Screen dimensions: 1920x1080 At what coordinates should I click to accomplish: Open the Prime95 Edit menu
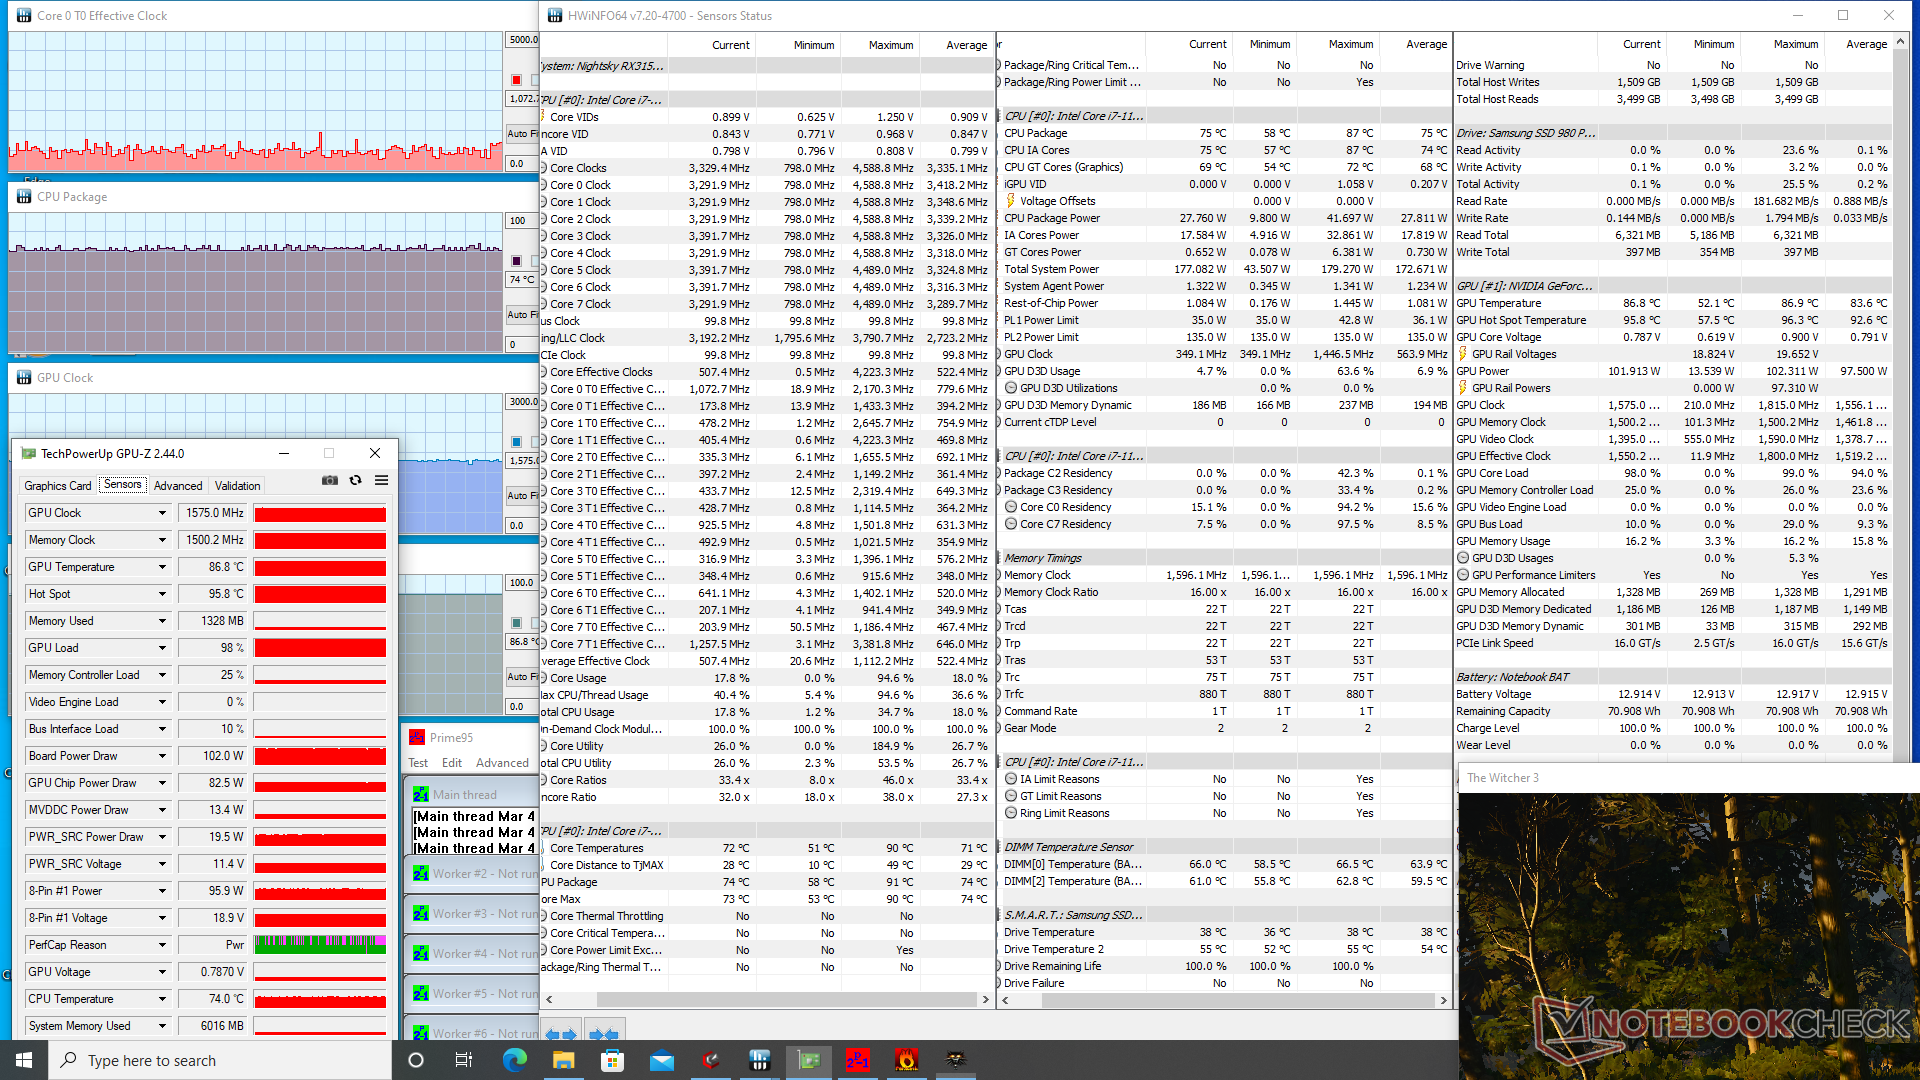[452, 763]
